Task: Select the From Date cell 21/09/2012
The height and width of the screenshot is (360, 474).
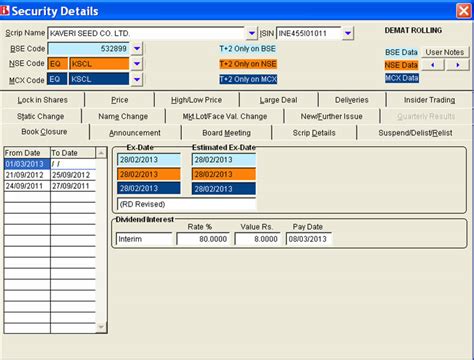Action: coord(27,175)
